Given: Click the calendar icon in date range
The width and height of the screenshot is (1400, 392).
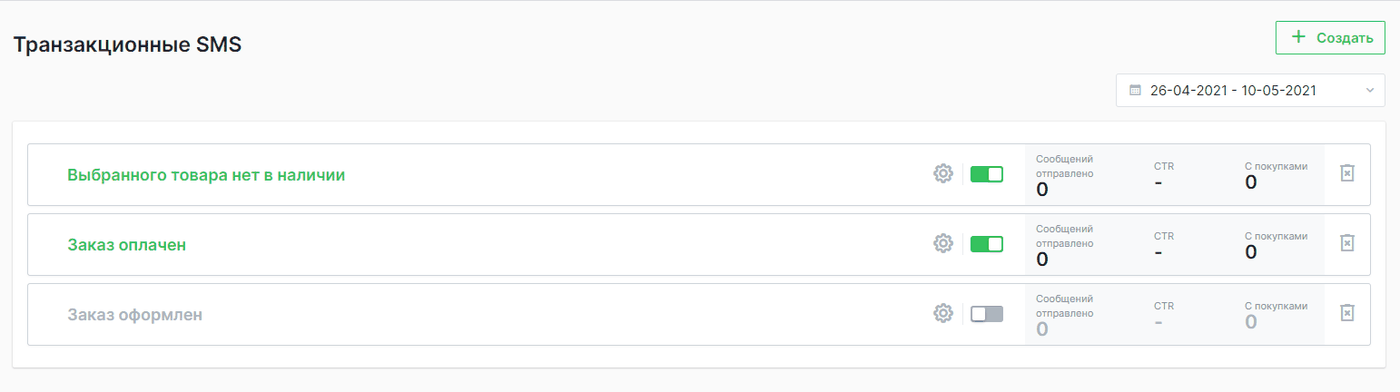Looking at the screenshot, I should (1135, 90).
